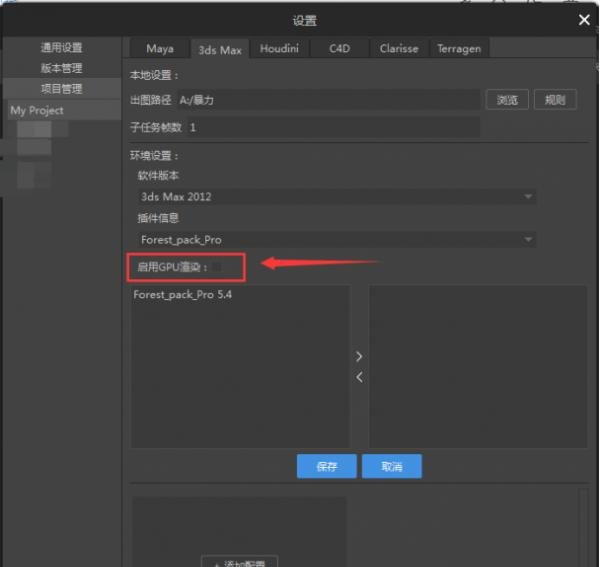Open the Clarisse tab
The image size is (600, 567).
click(x=399, y=49)
